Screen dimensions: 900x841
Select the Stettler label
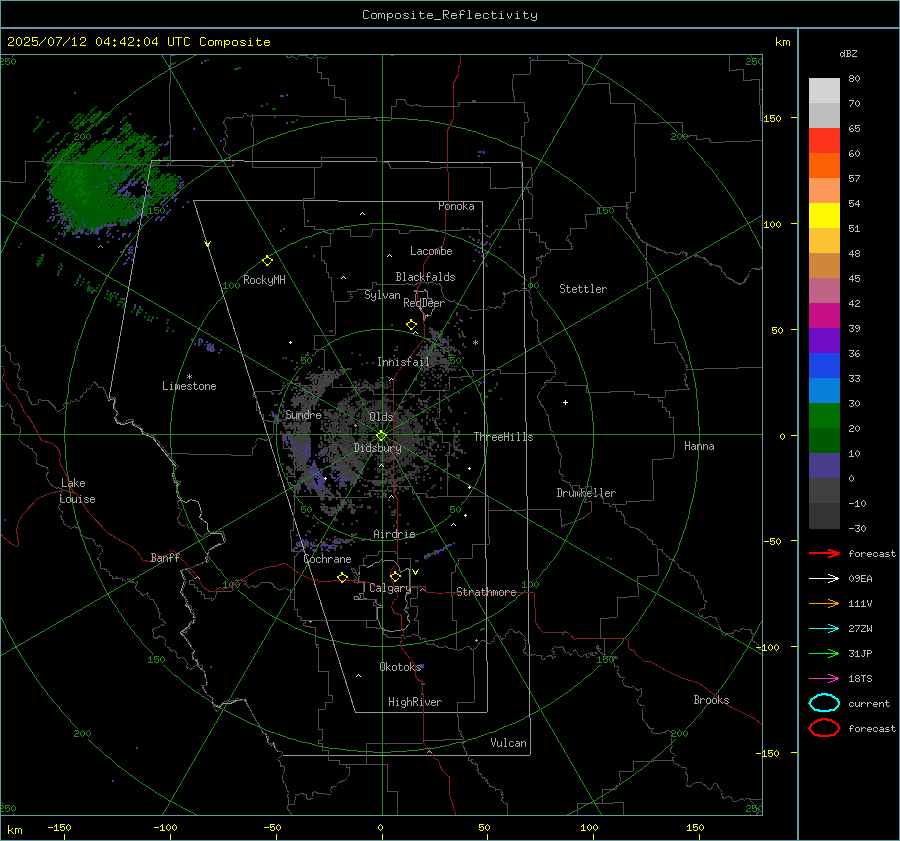[583, 289]
